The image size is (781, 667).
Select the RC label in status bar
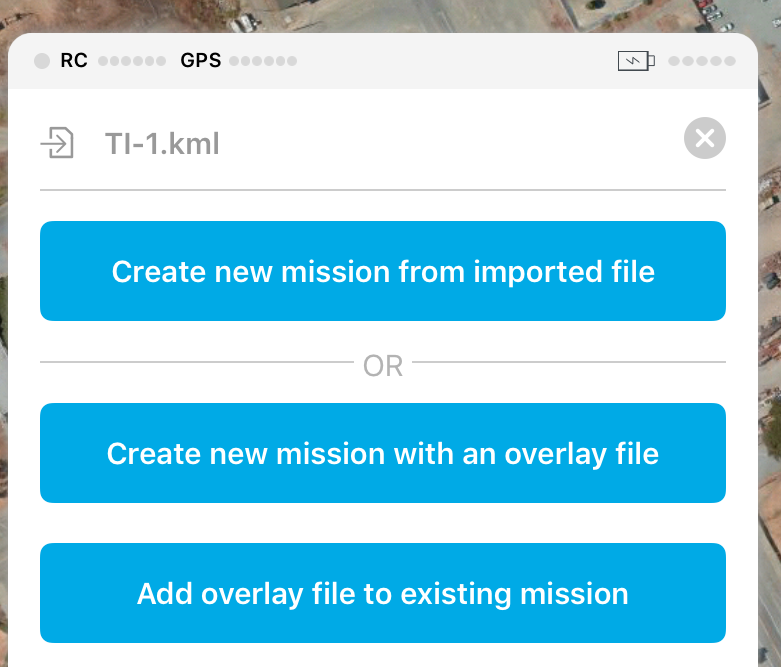click(74, 60)
